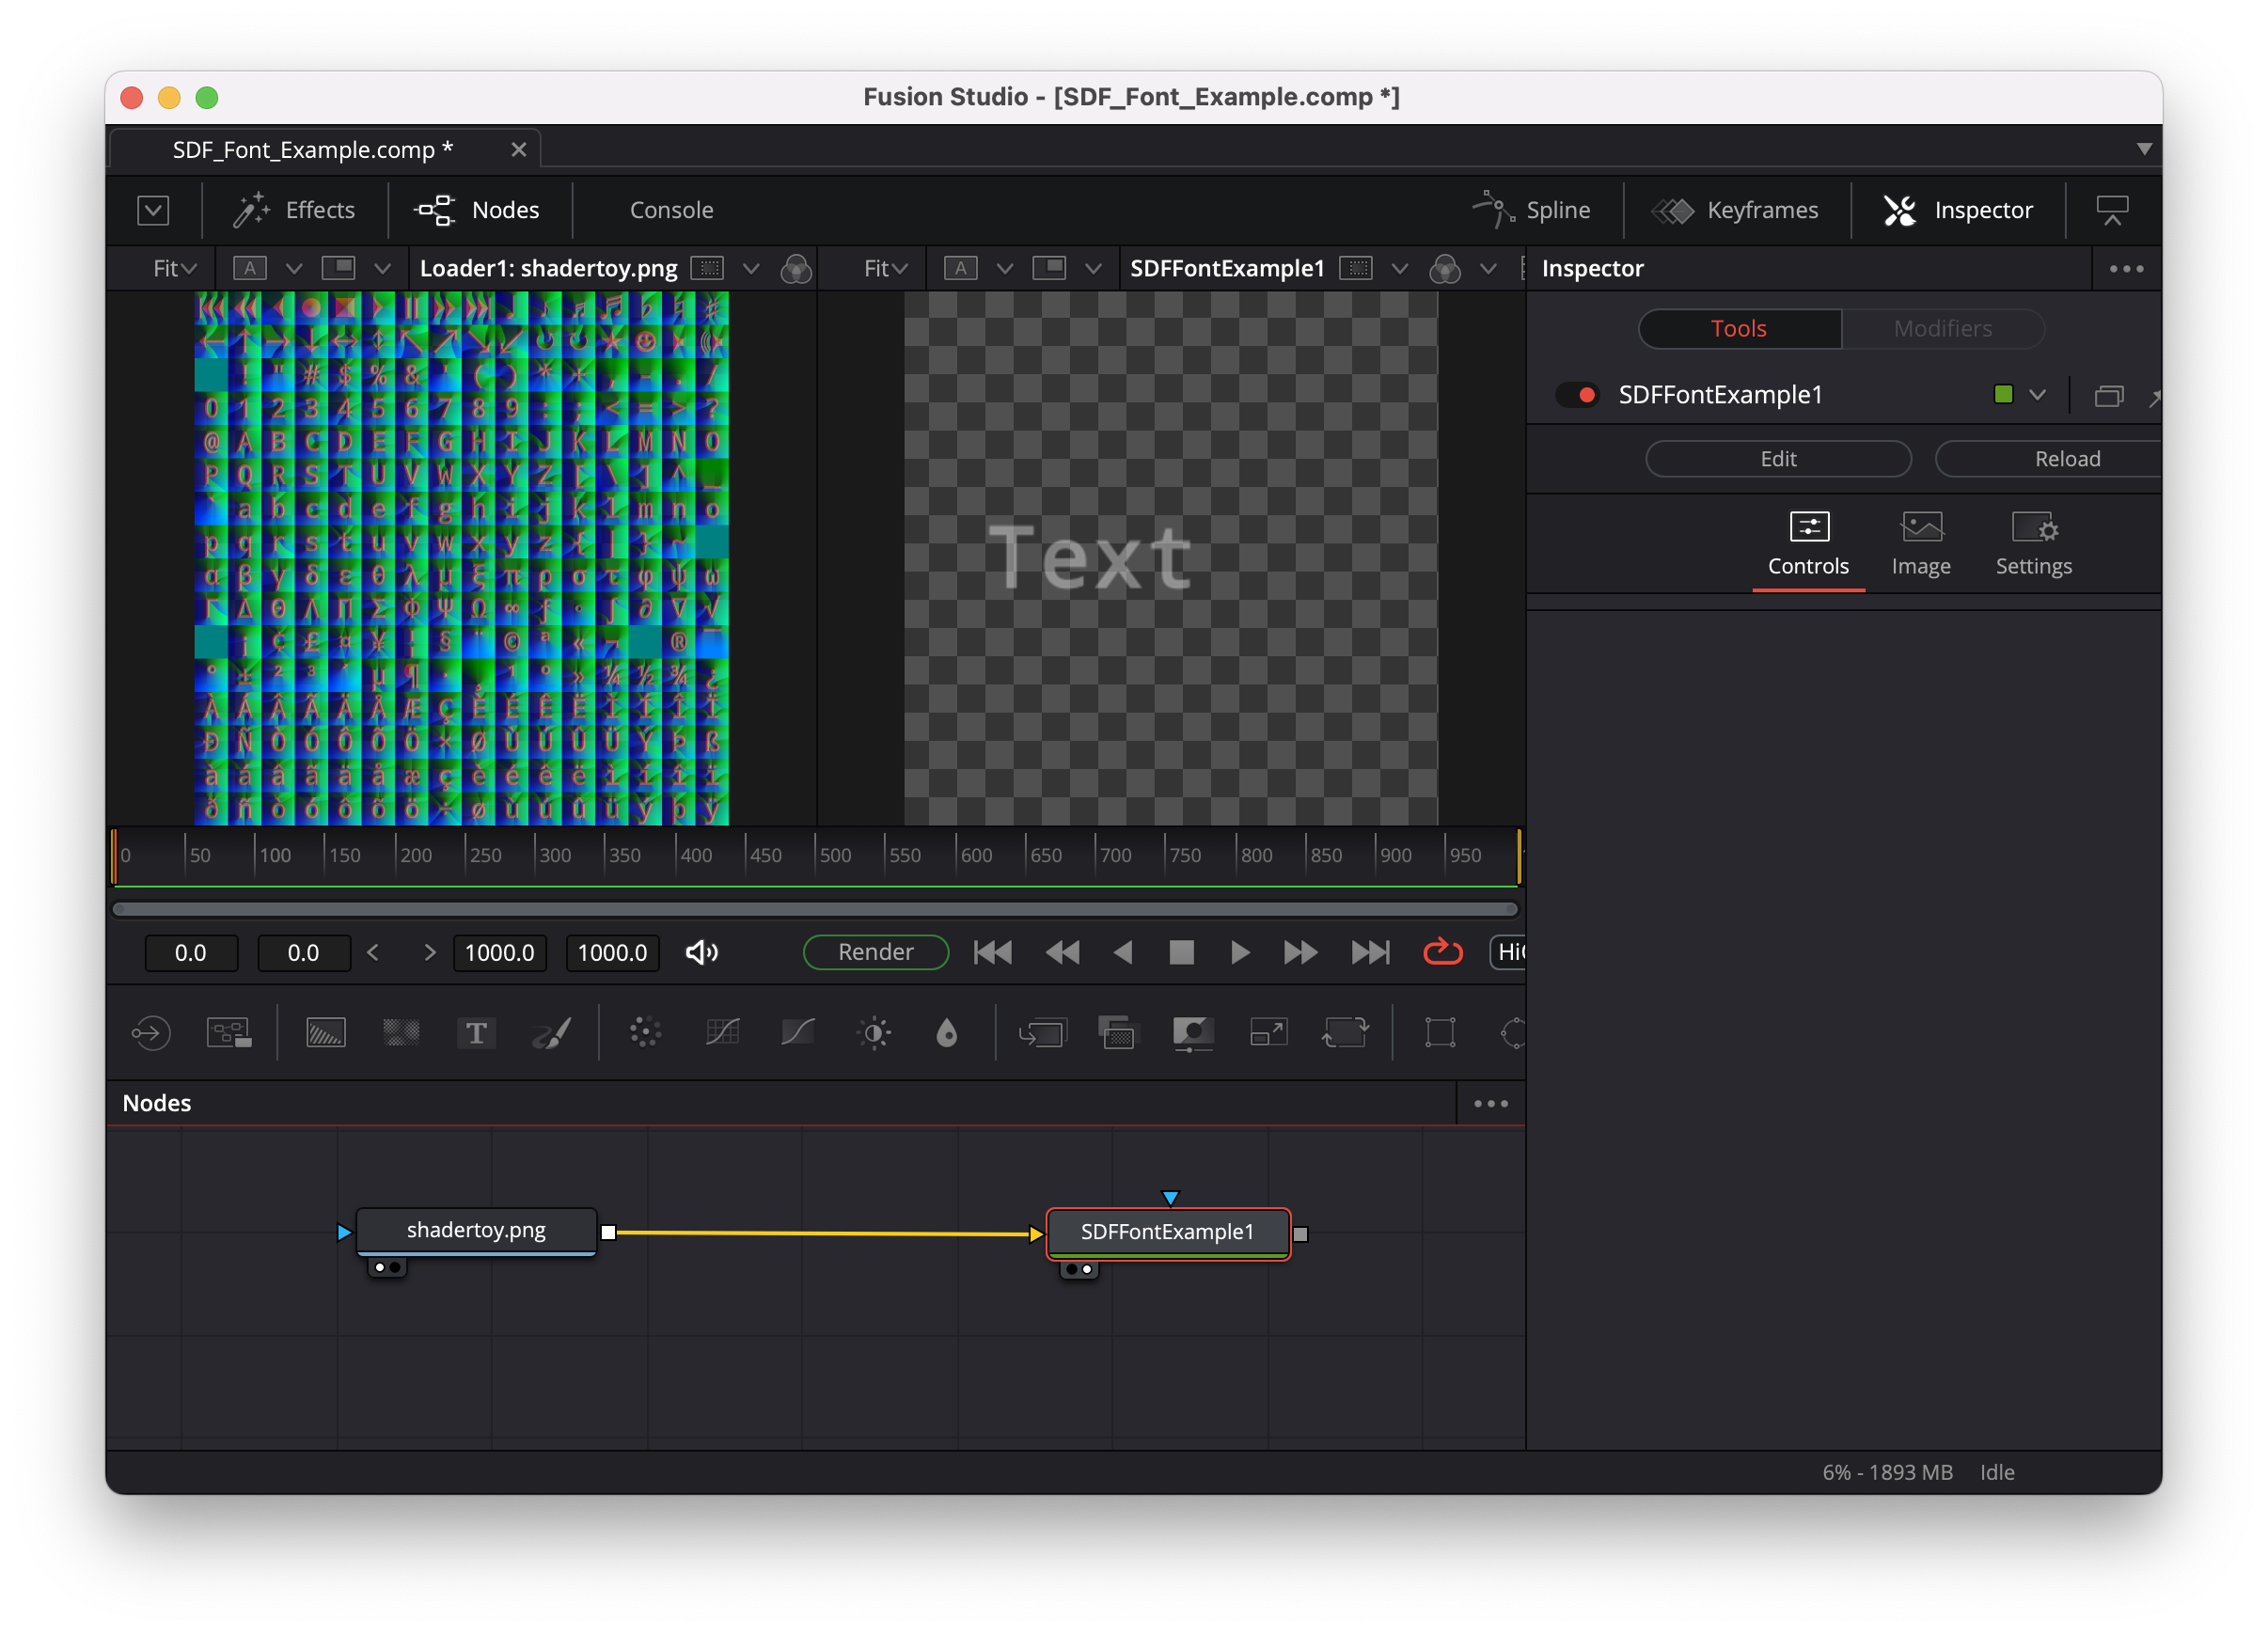This screenshot has height=1634, width=2268.
Task: Toggle A buffer button in left viewer
Action: coord(250,268)
